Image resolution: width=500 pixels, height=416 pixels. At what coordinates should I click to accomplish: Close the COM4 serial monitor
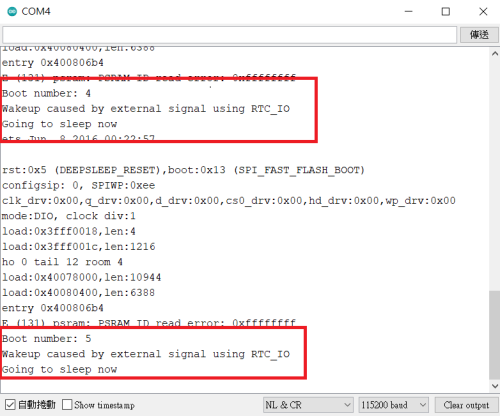point(483,12)
